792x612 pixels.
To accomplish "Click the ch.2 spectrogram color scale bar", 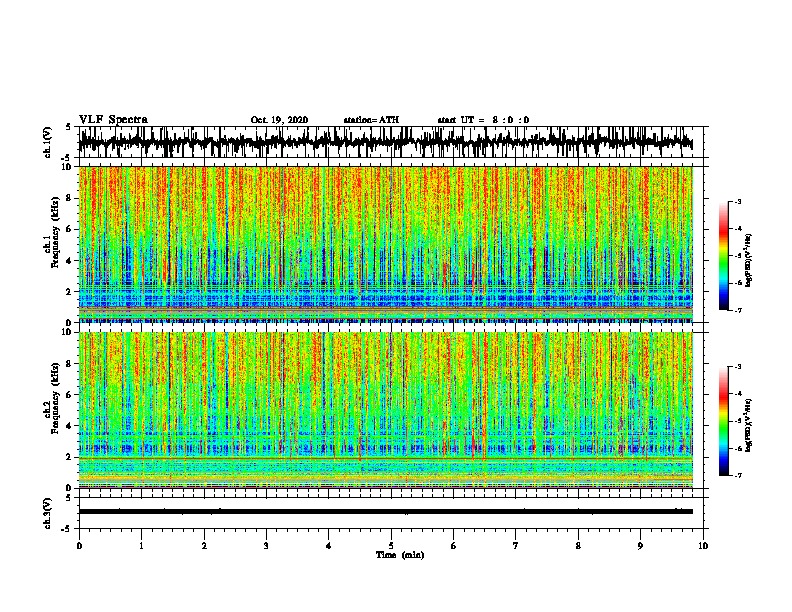I will point(723,421).
